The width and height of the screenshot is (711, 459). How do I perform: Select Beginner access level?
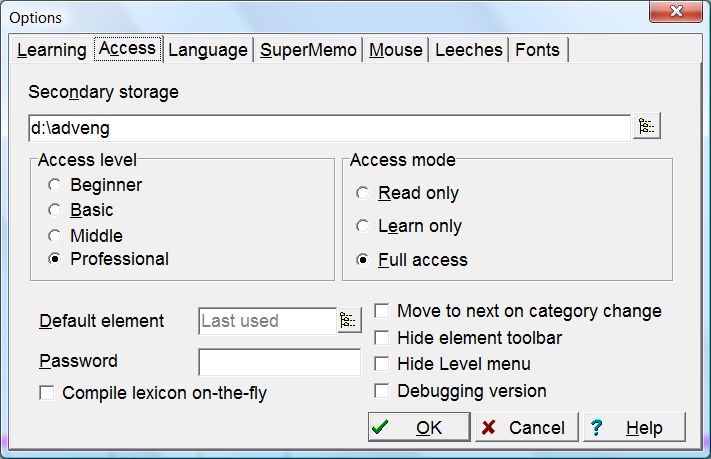click(x=55, y=185)
